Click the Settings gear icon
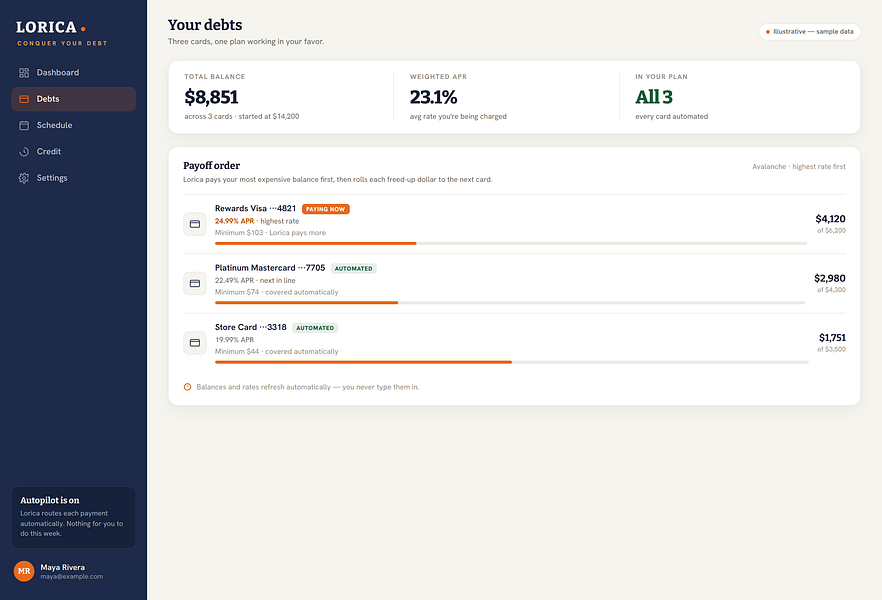Screen dimensions: 882x600 click(x=24, y=178)
